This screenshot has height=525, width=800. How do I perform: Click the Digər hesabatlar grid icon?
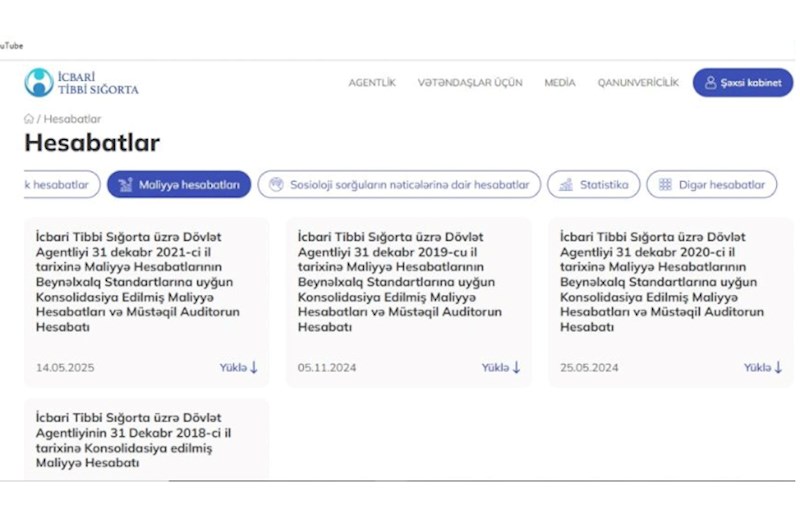coord(665,184)
